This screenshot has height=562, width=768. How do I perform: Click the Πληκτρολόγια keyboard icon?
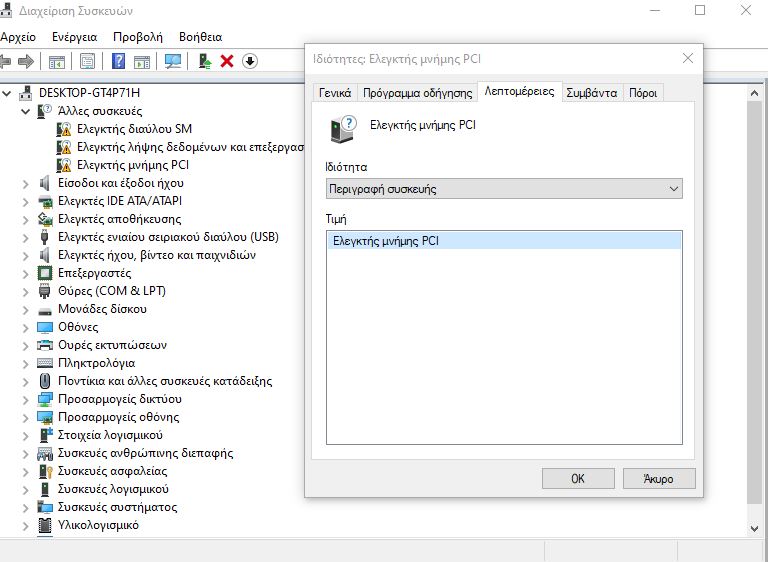[x=45, y=363]
